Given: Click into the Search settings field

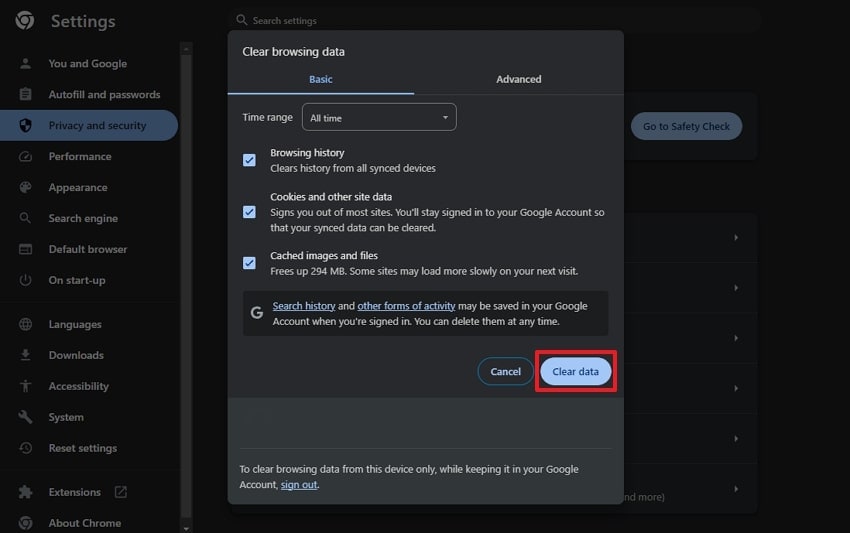Looking at the screenshot, I should pos(496,20).
